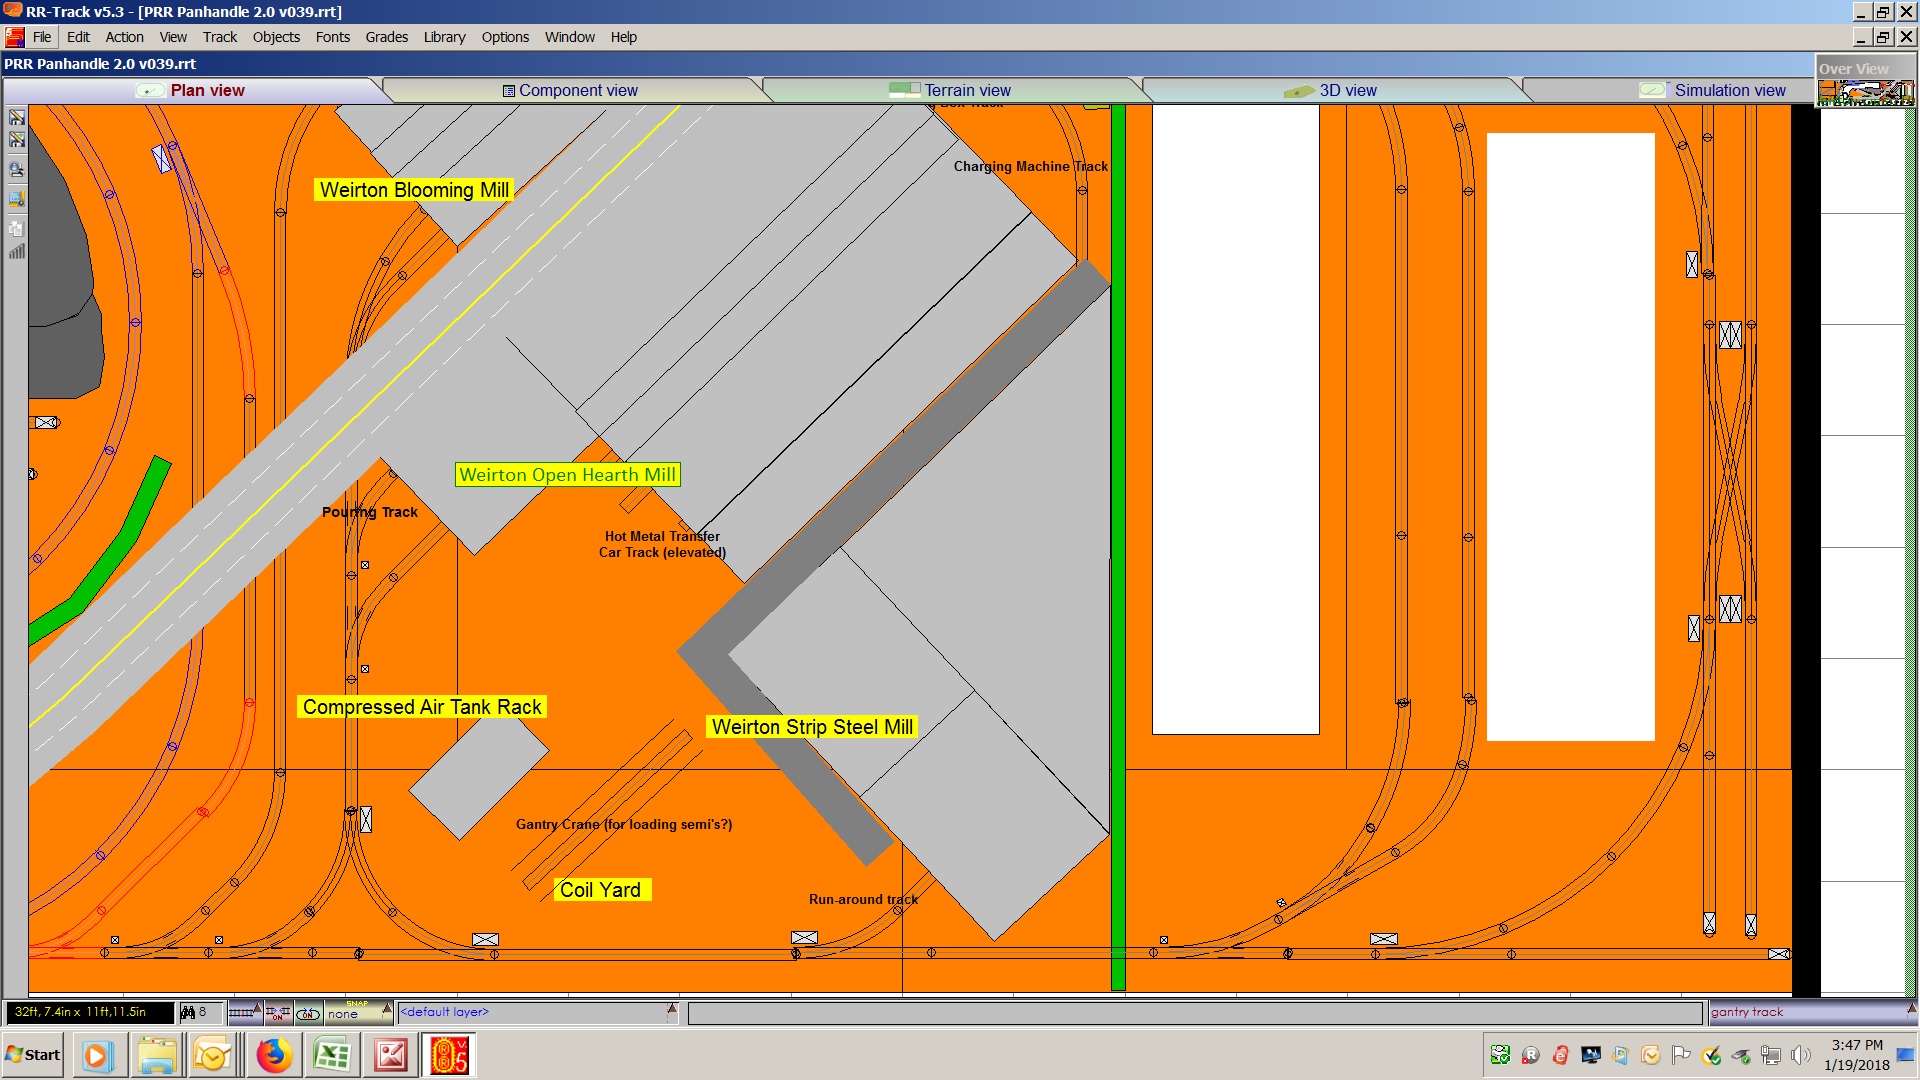This screenshot has height=1080, width=1920.
Task: Click the Over View thumbnail panel
Action: (x=1865, y=93)
